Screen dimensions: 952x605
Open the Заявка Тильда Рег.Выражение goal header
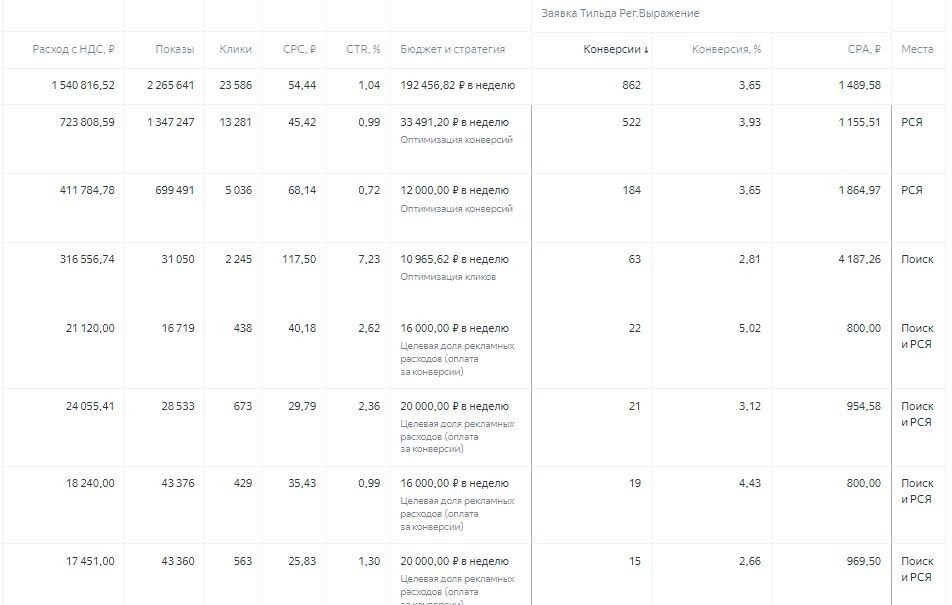tap(620, 13)
